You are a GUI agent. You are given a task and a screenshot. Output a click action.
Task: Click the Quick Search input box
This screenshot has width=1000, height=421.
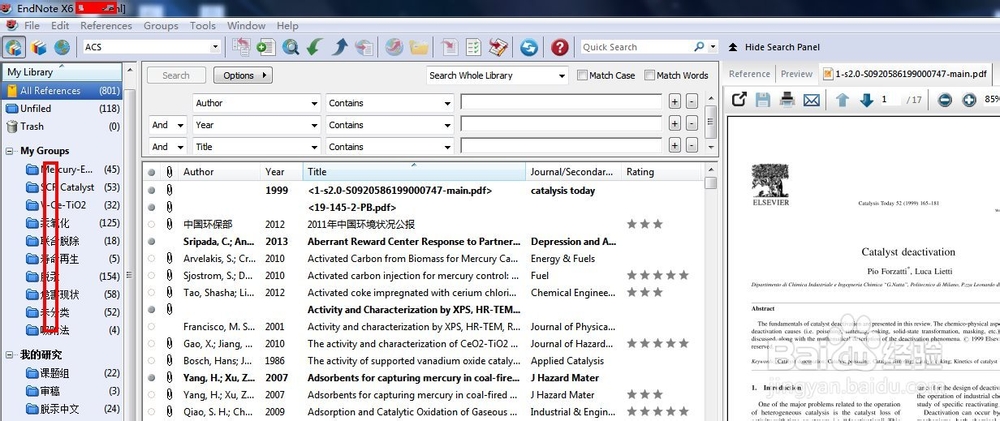(x=636, y=47)
